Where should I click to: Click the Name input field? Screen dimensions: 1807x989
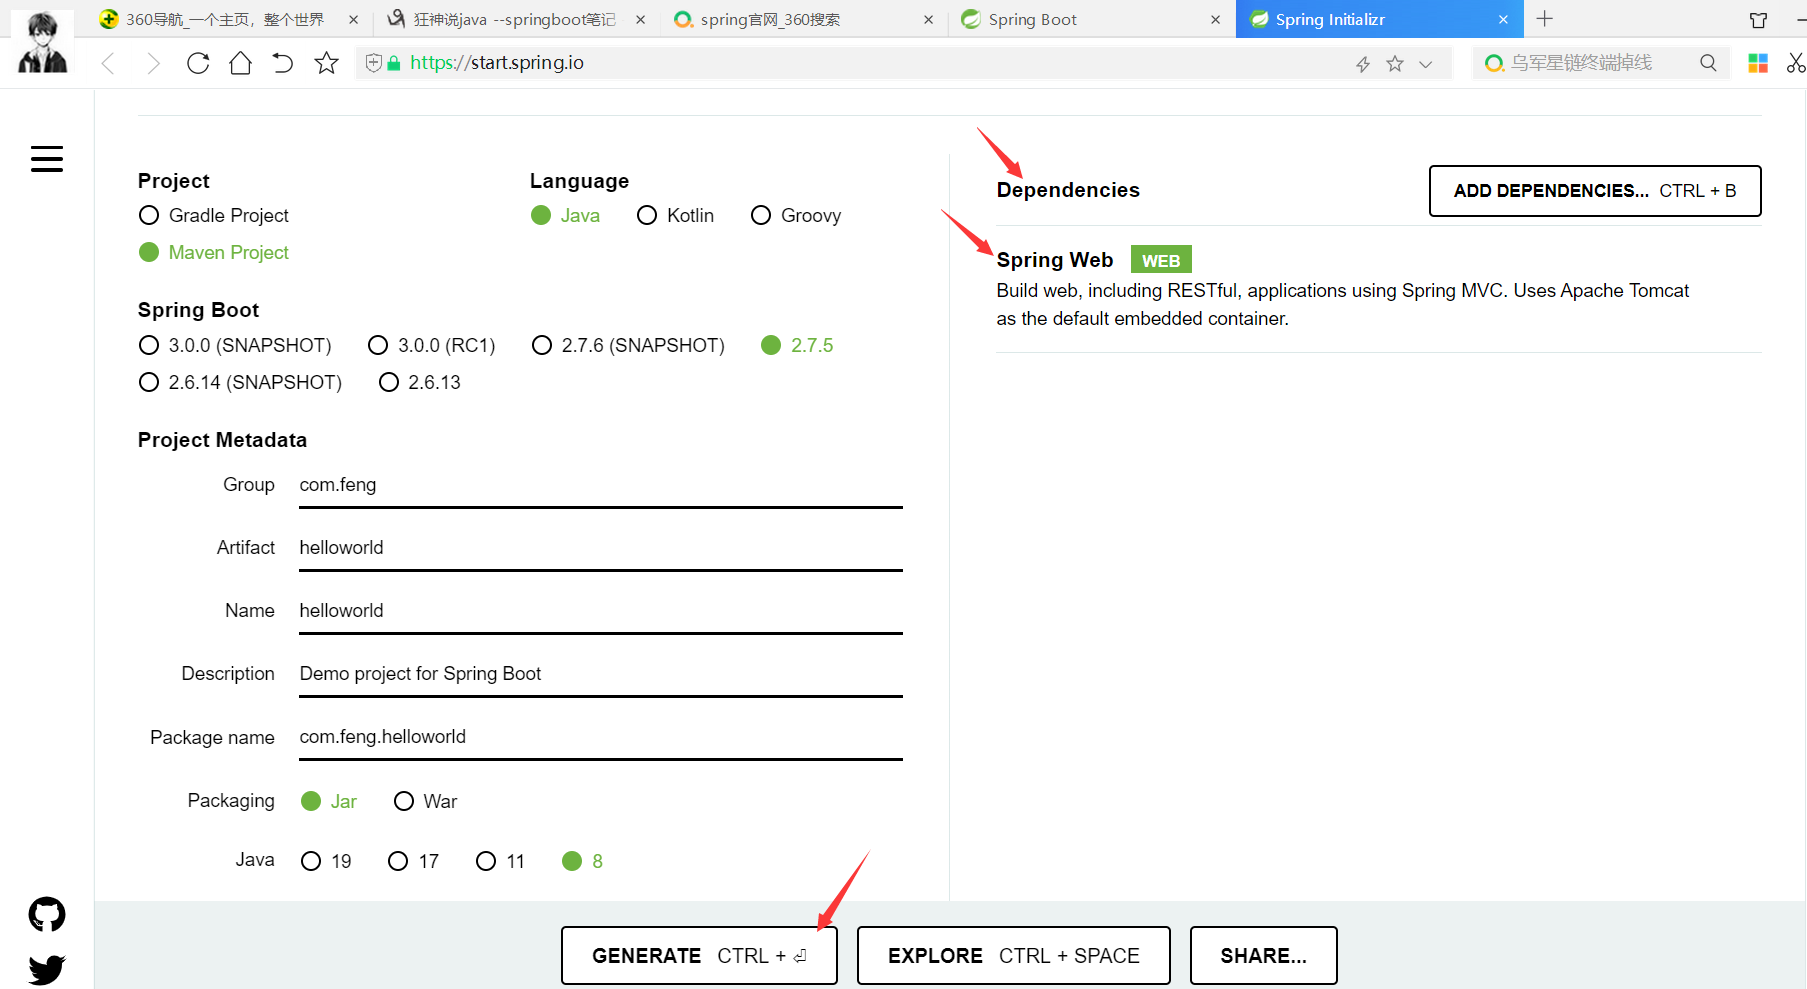coord(600,611)
